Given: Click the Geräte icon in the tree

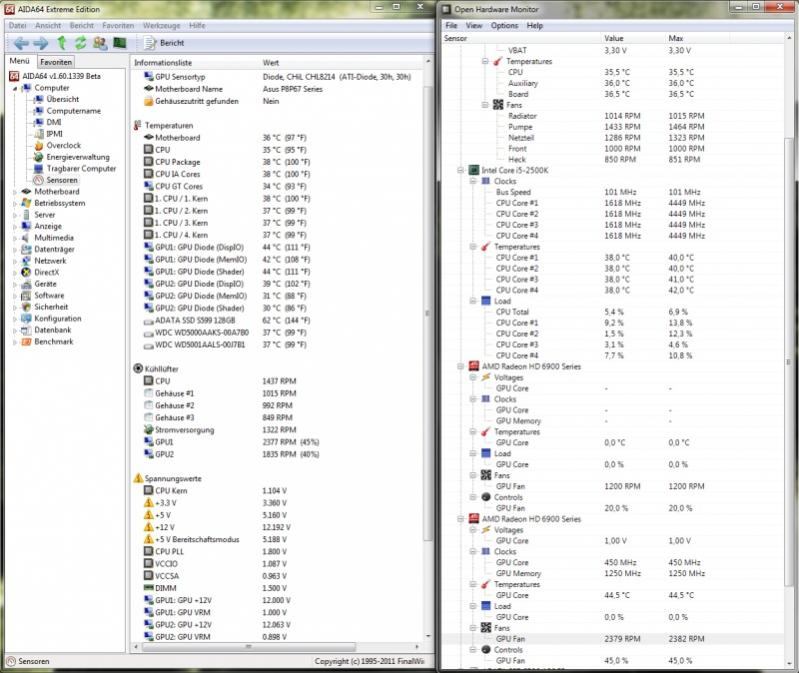Looking at the screenshot, I should coord(26,284).
